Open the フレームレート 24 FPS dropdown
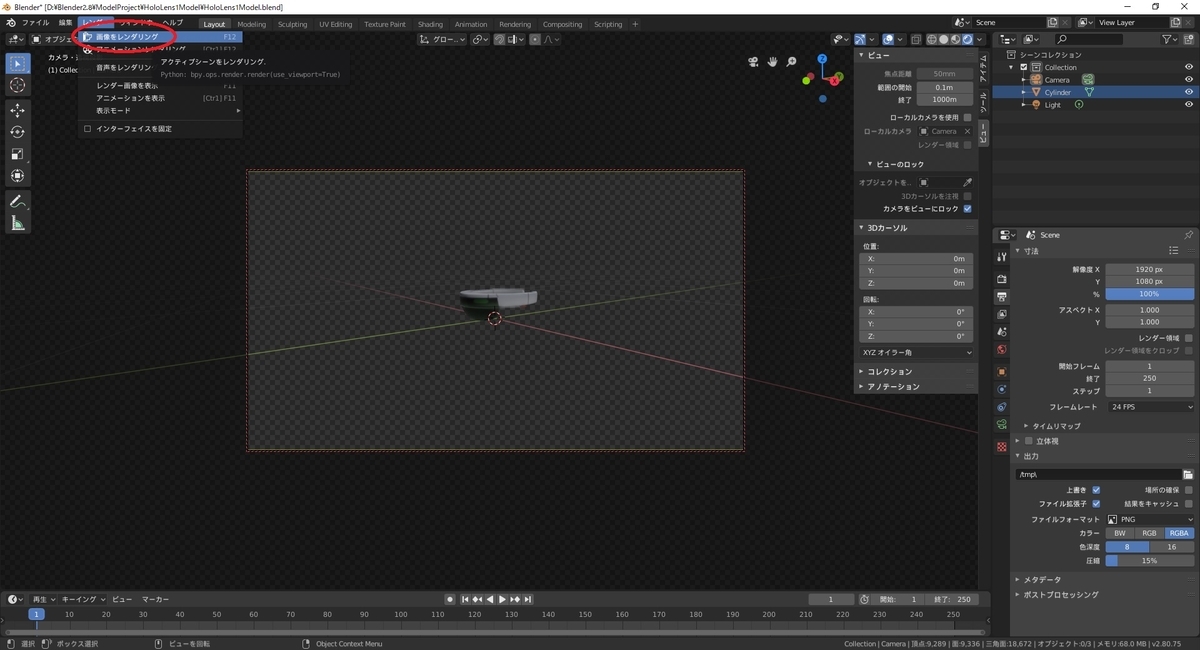1200x650 pixels. pos(1150,407)
